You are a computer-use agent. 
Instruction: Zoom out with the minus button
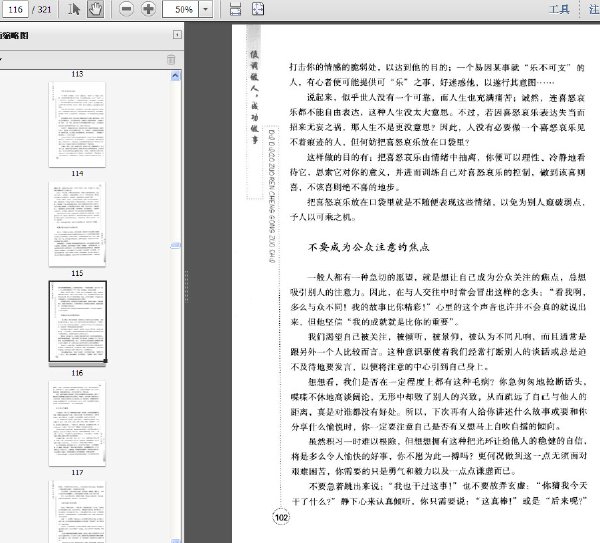pyautogui.click(x=126, y=9)
